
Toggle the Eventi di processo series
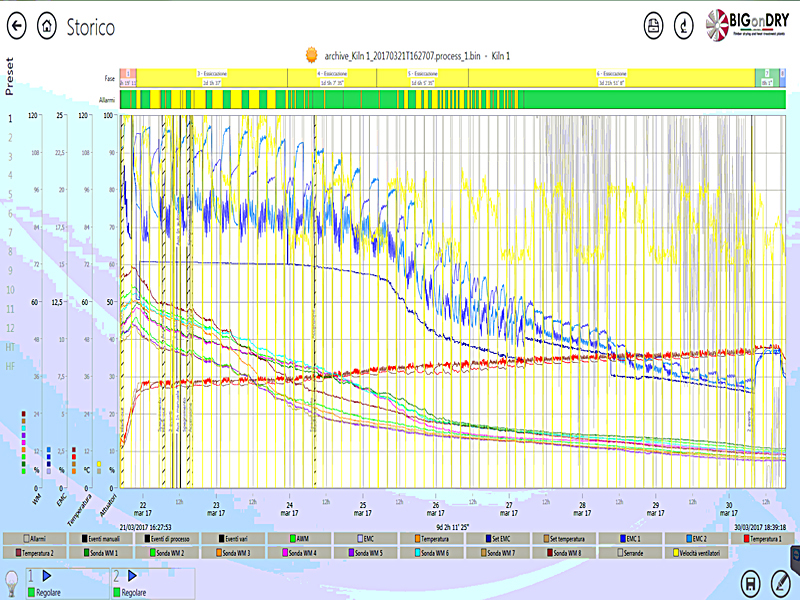167,538
